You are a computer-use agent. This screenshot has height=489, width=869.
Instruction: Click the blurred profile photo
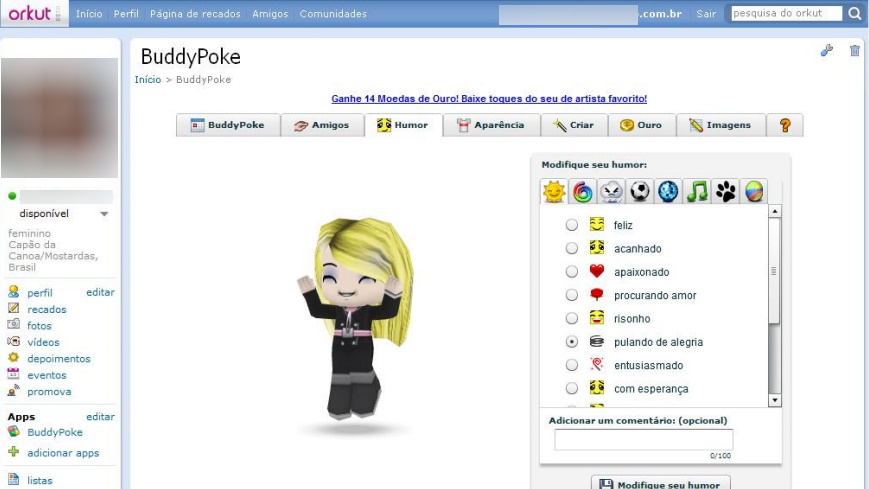pyautogui.click(x=59, y=118)
